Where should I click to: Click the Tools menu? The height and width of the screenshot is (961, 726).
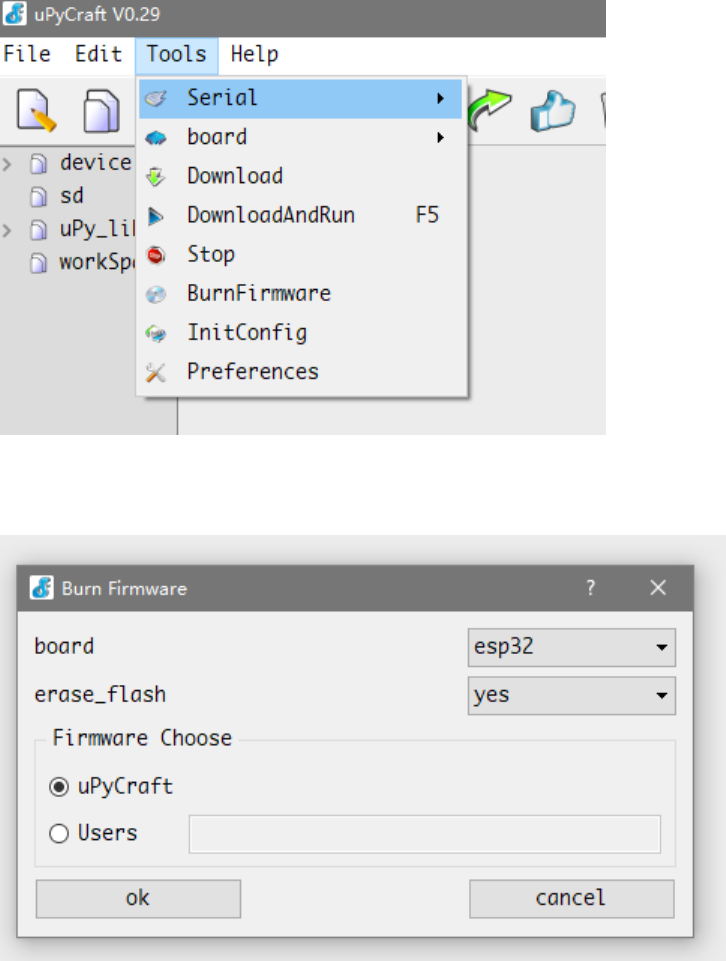pyautogui.click(x=176, y=55)
